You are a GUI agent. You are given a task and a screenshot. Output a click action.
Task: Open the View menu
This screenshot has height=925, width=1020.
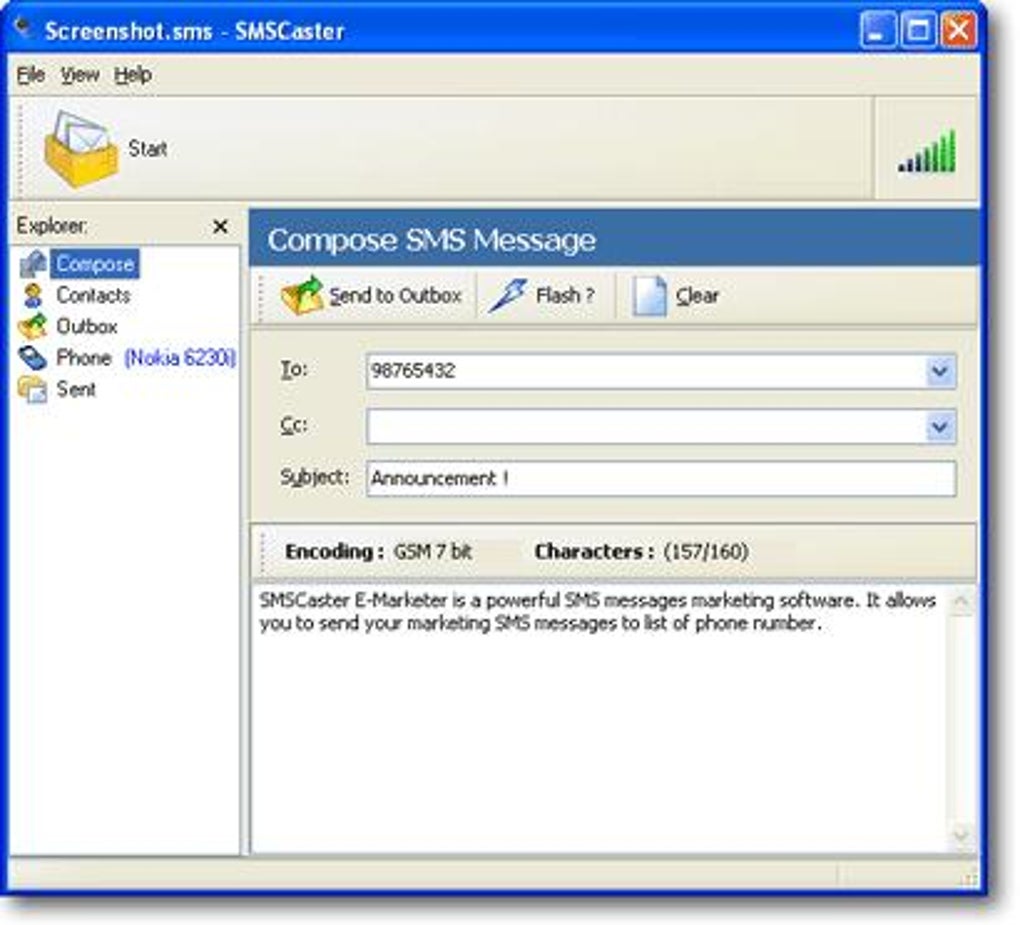[x=80, y=75]
